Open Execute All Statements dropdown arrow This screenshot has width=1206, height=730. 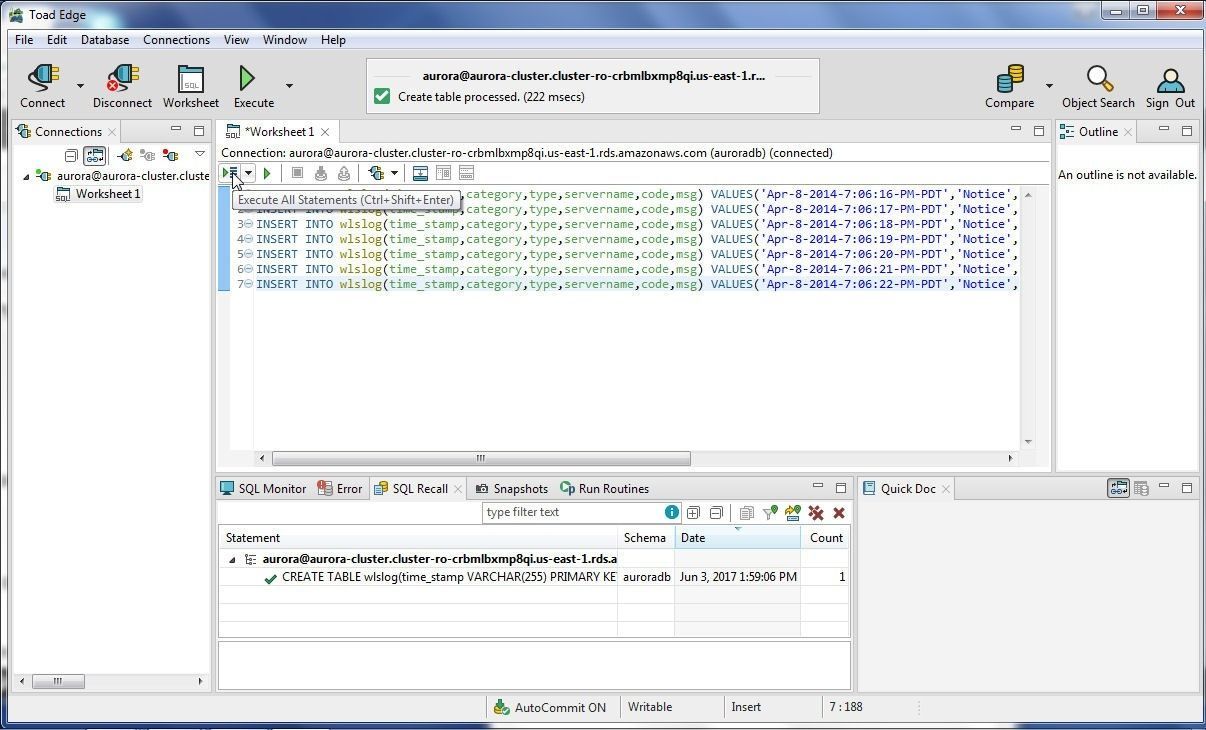click(x=248, y=173)
